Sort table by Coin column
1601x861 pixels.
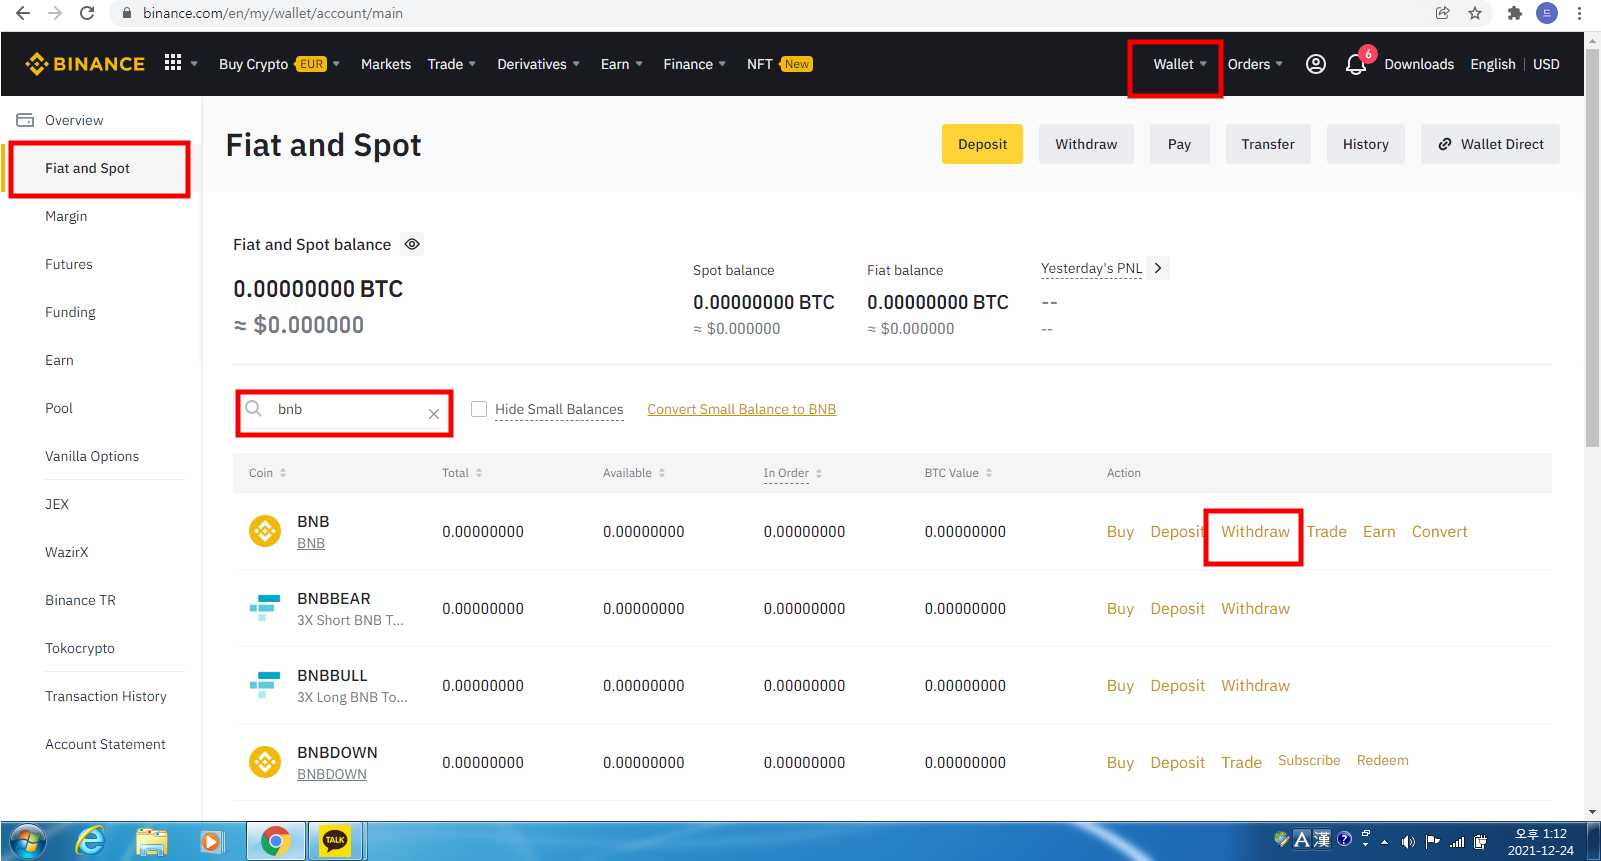tap(268, 473)
